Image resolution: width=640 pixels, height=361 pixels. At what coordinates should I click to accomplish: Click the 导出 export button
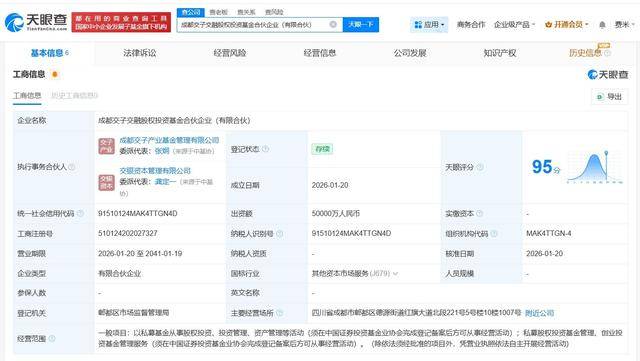pyautogui.click(x=609, y=96)
